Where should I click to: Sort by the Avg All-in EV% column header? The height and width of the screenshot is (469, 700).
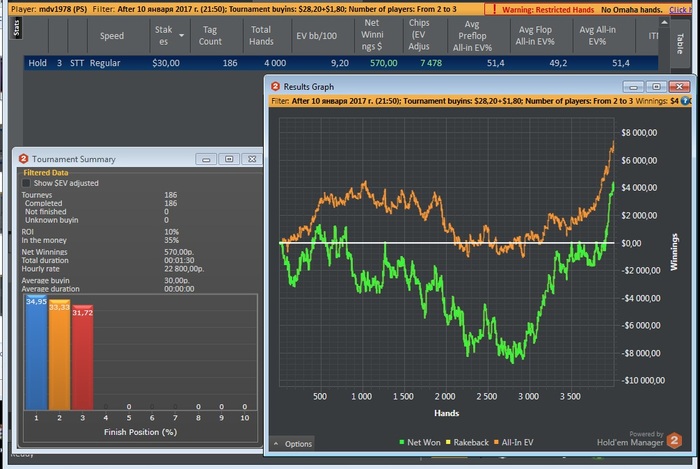(597, 36)
